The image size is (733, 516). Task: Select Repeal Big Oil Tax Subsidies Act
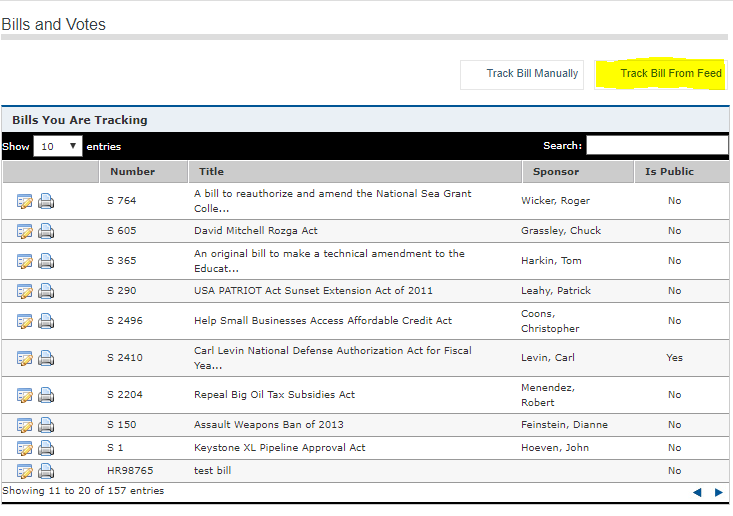tap(274, 394)
